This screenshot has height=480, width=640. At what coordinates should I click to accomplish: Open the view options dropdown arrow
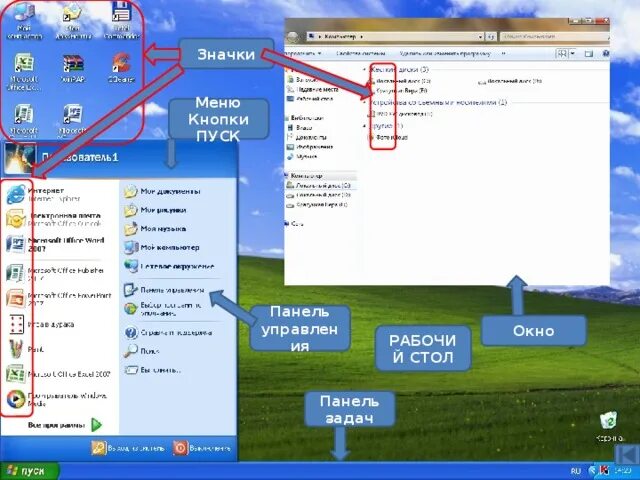point(572,53)
